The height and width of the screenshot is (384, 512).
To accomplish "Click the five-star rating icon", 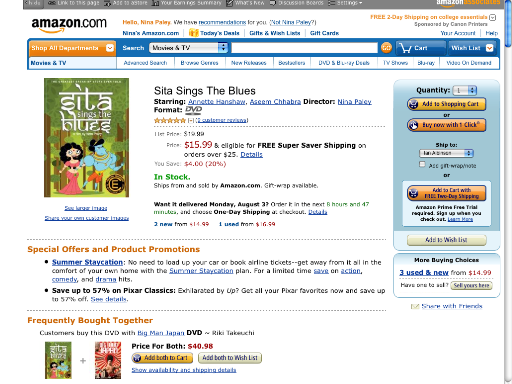I will [169, 120].
